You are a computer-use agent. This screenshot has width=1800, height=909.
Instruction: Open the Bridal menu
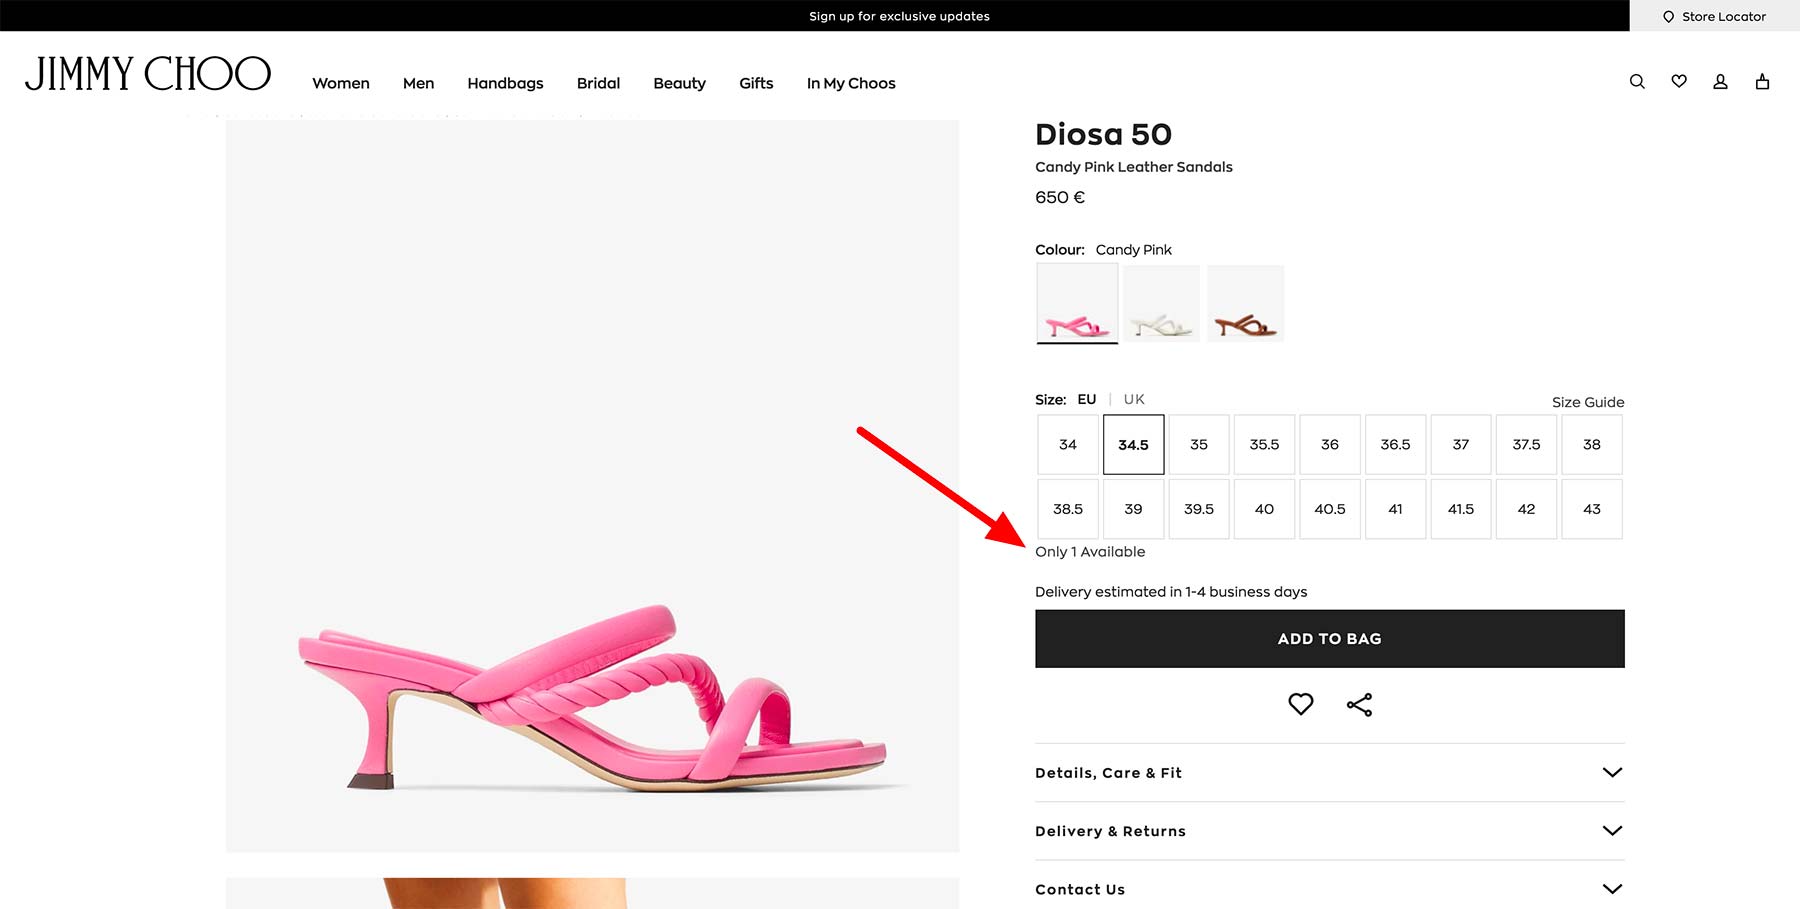598,83
